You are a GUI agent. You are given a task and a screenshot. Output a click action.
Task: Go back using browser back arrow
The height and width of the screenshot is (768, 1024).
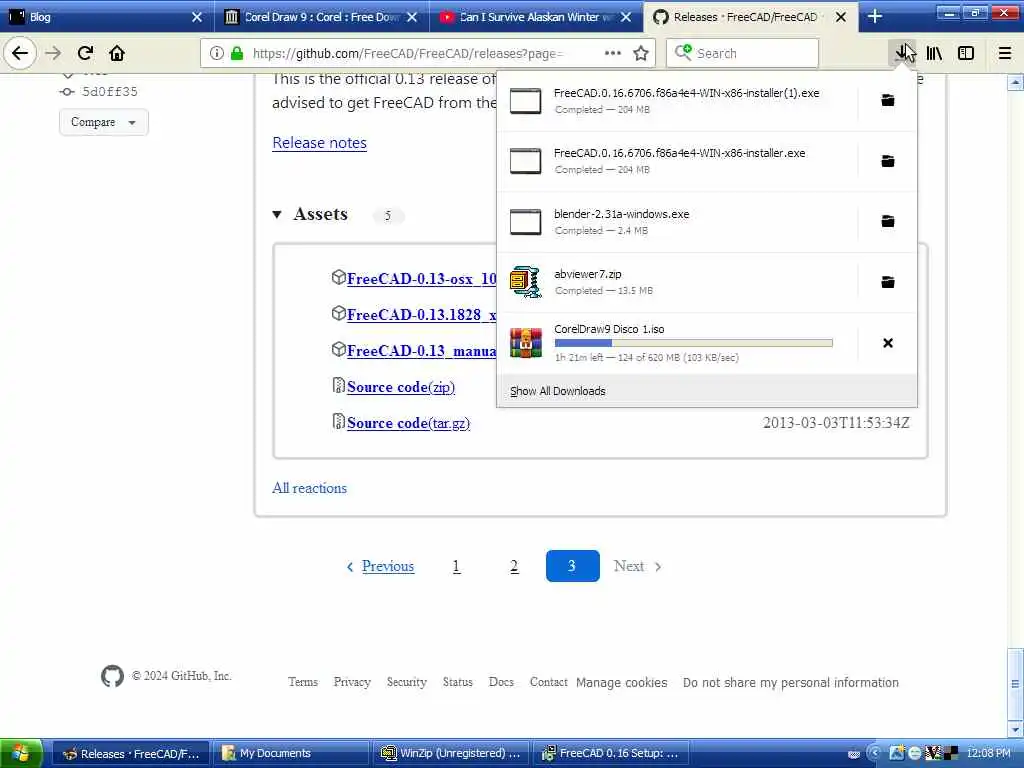pos(20,53)
